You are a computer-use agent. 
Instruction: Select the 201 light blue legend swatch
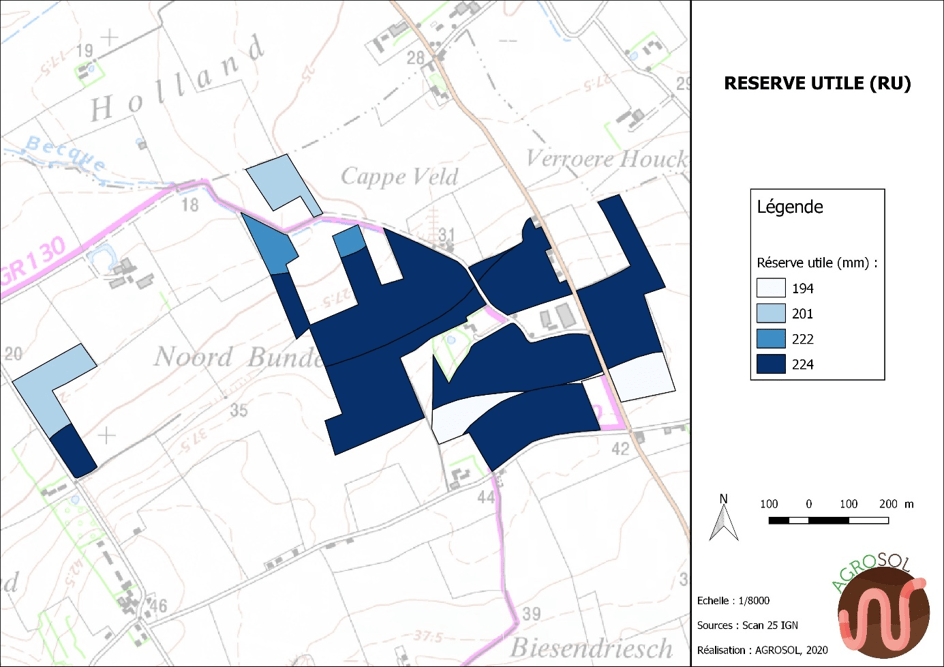(770, 314)
